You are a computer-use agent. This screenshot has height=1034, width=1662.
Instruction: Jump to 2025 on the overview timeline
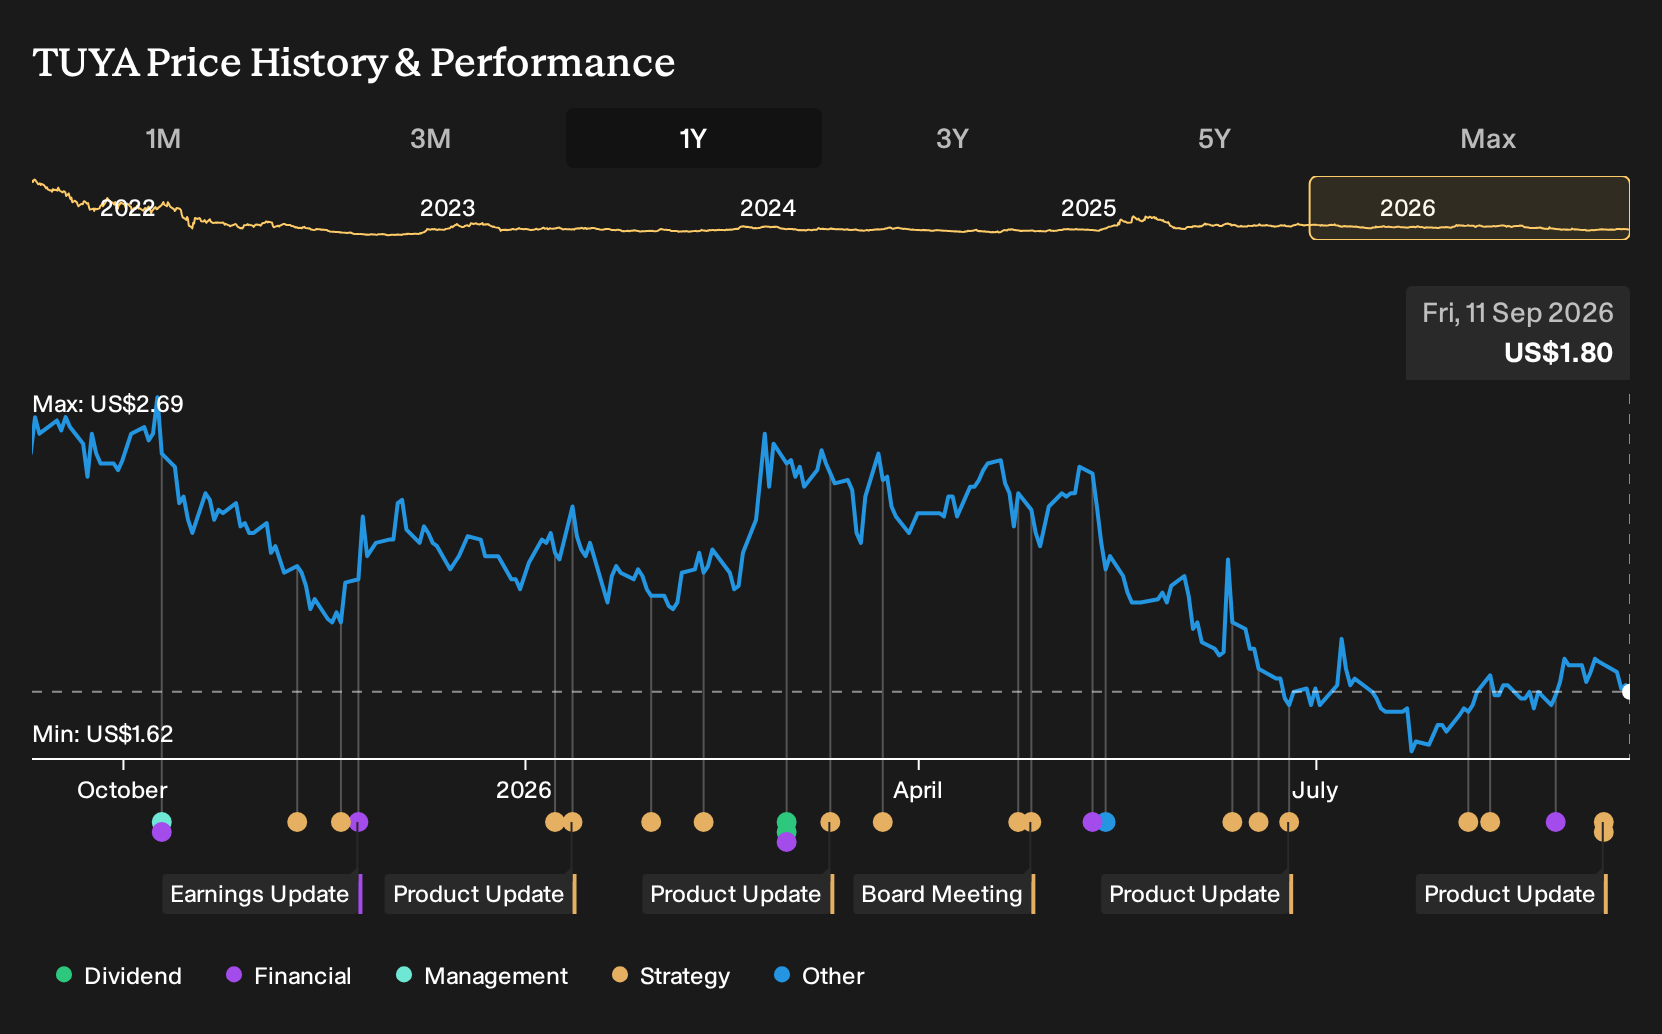pyautogui.click(x=1088, y=208)
